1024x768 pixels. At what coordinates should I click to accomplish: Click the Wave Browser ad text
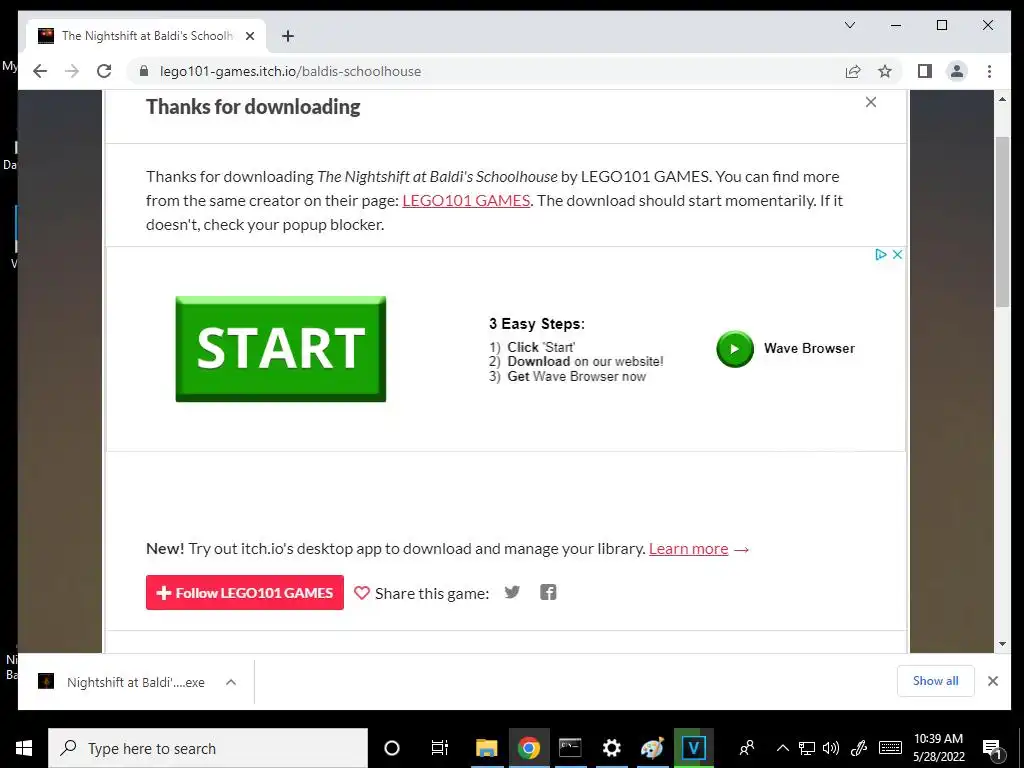[x=809, y=348]
